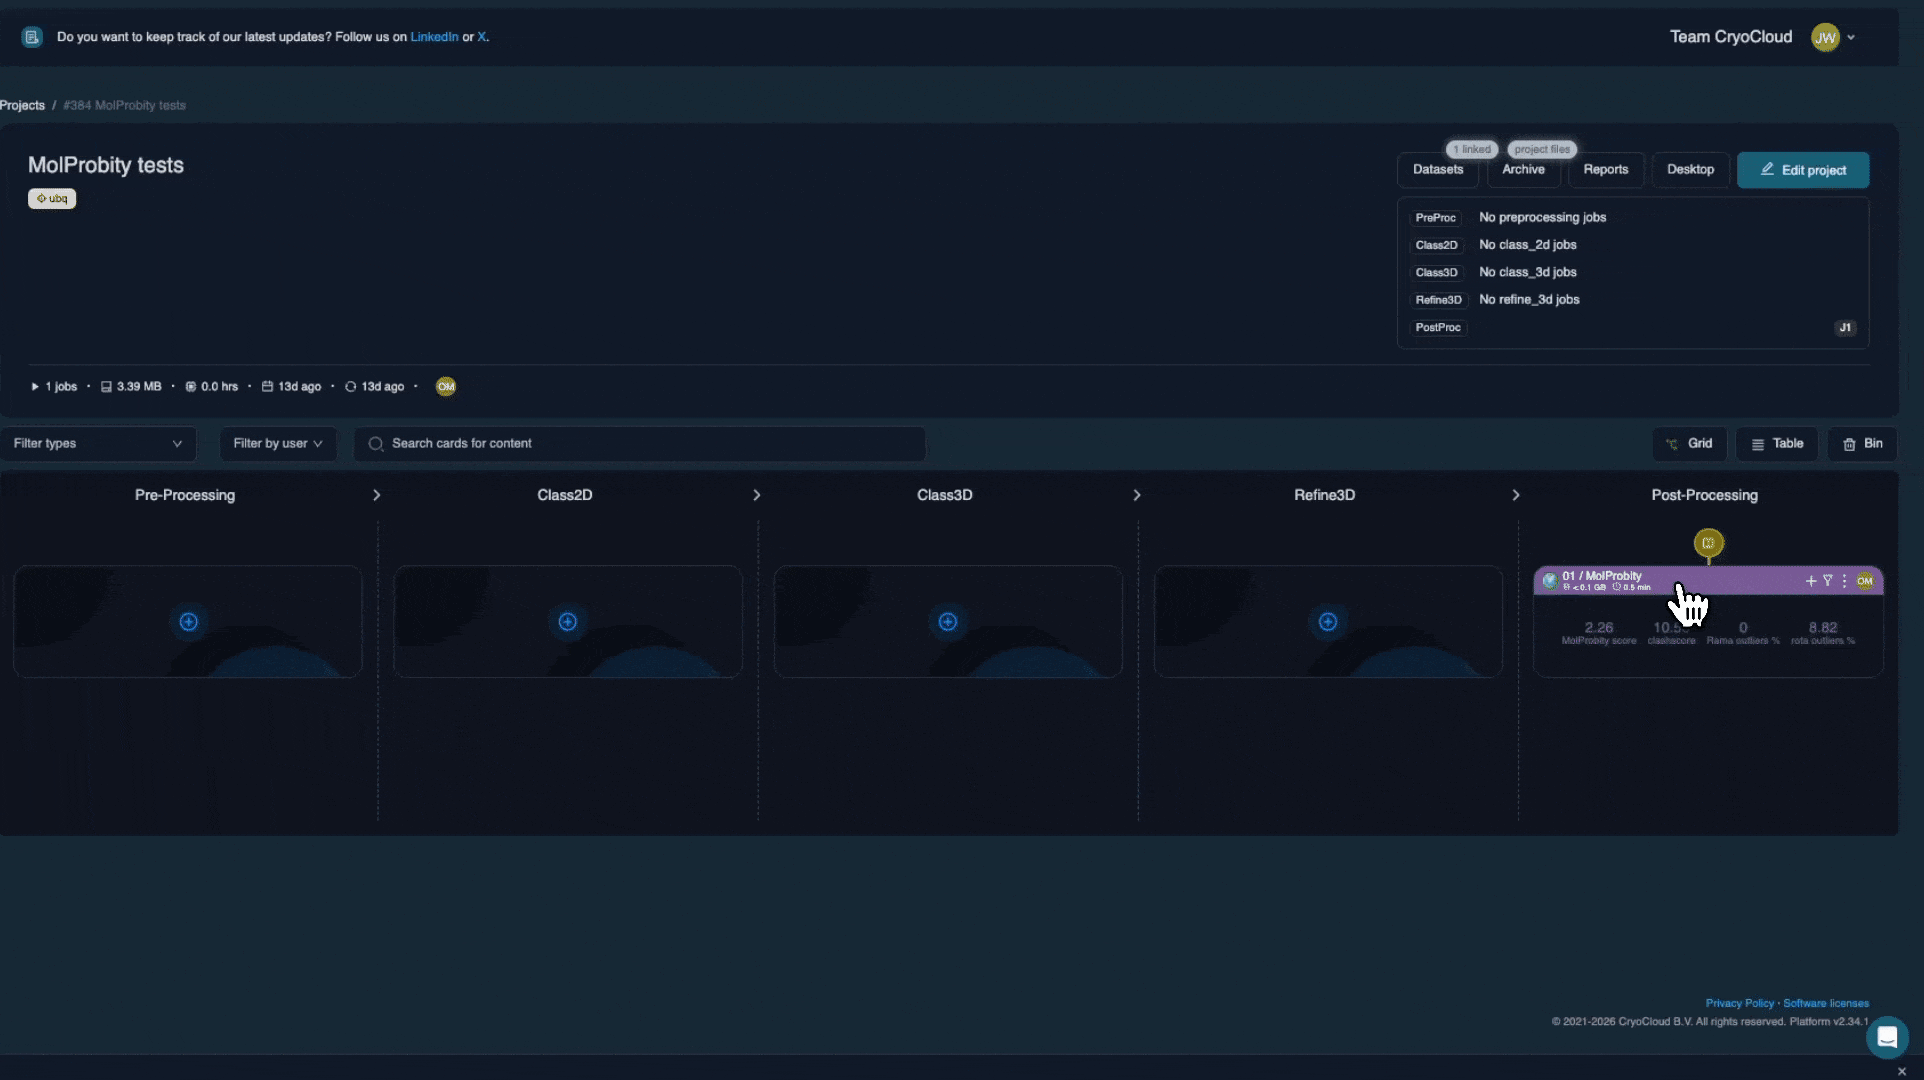Add a job in the Class2D column
1924x1080 pixels.
568,622
